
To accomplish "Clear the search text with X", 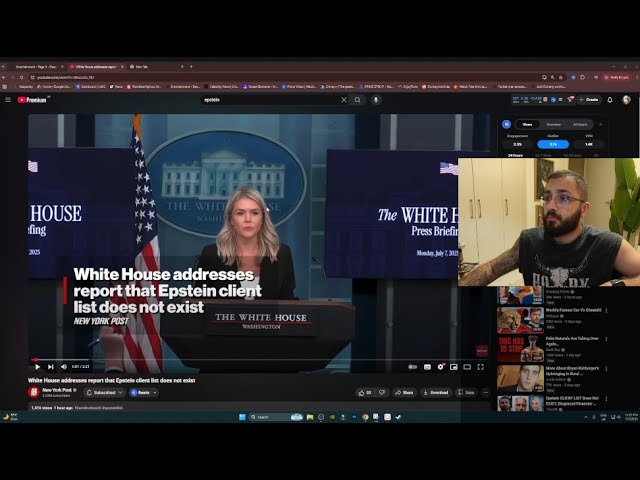I will [344, 100].
